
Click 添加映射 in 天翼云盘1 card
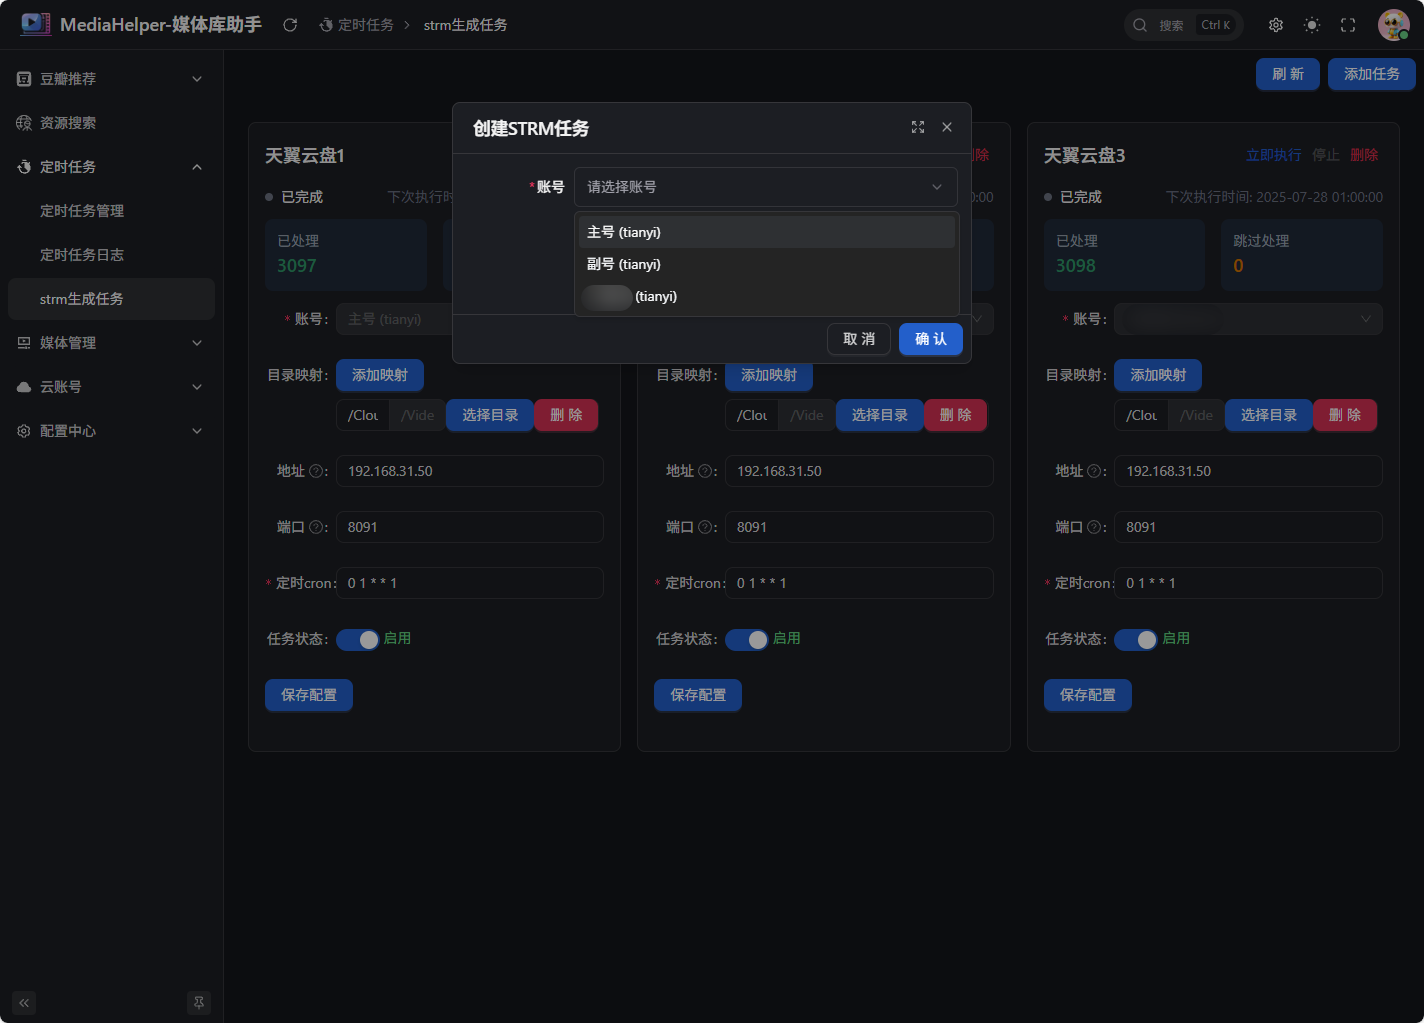pos(380,375)
